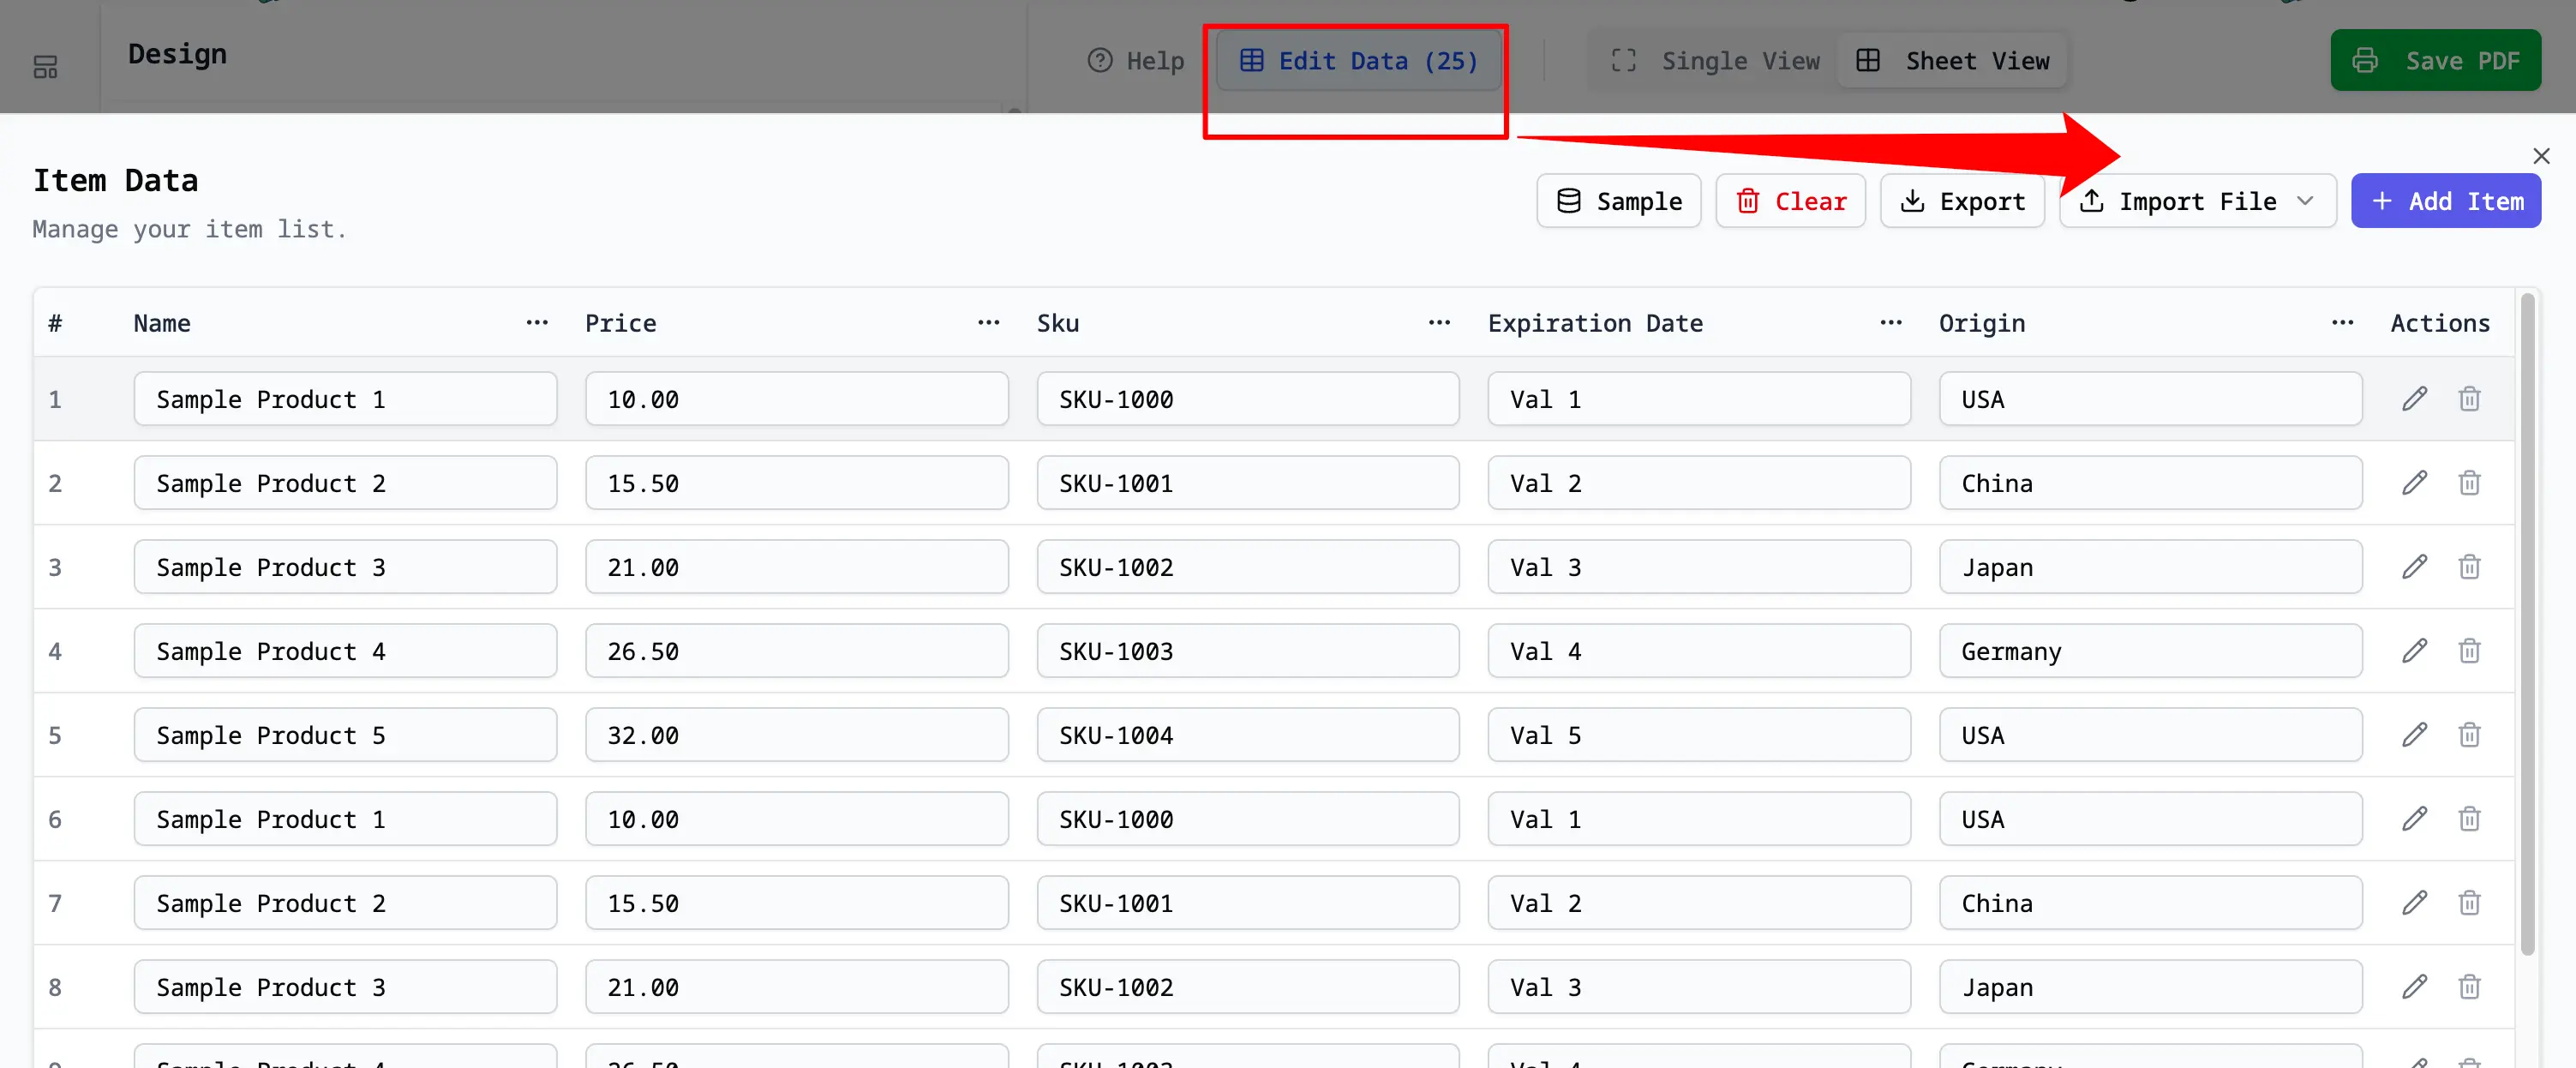Screen dimensions: 2576x1068
Task: Open Name column options menu
Action: pyautogui.click(x=537, y=323)
